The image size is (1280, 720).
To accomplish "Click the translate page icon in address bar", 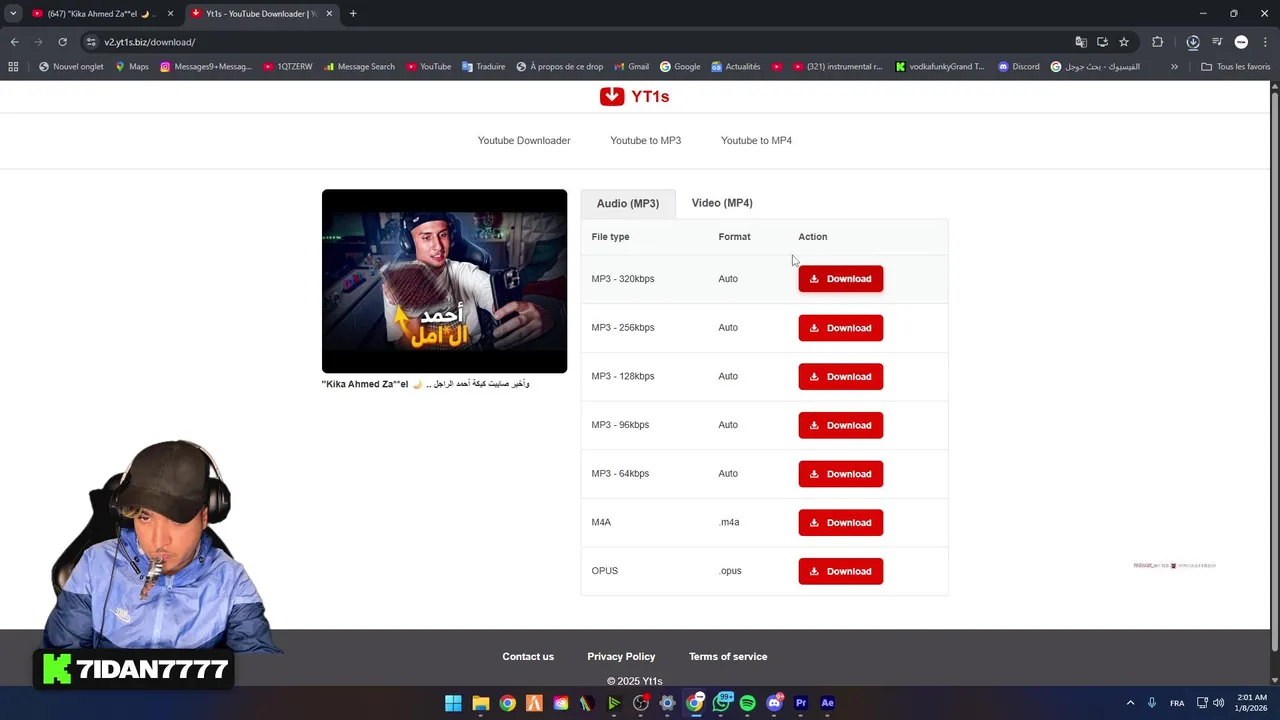I will pyautogui.click(x=1081, y=42).
